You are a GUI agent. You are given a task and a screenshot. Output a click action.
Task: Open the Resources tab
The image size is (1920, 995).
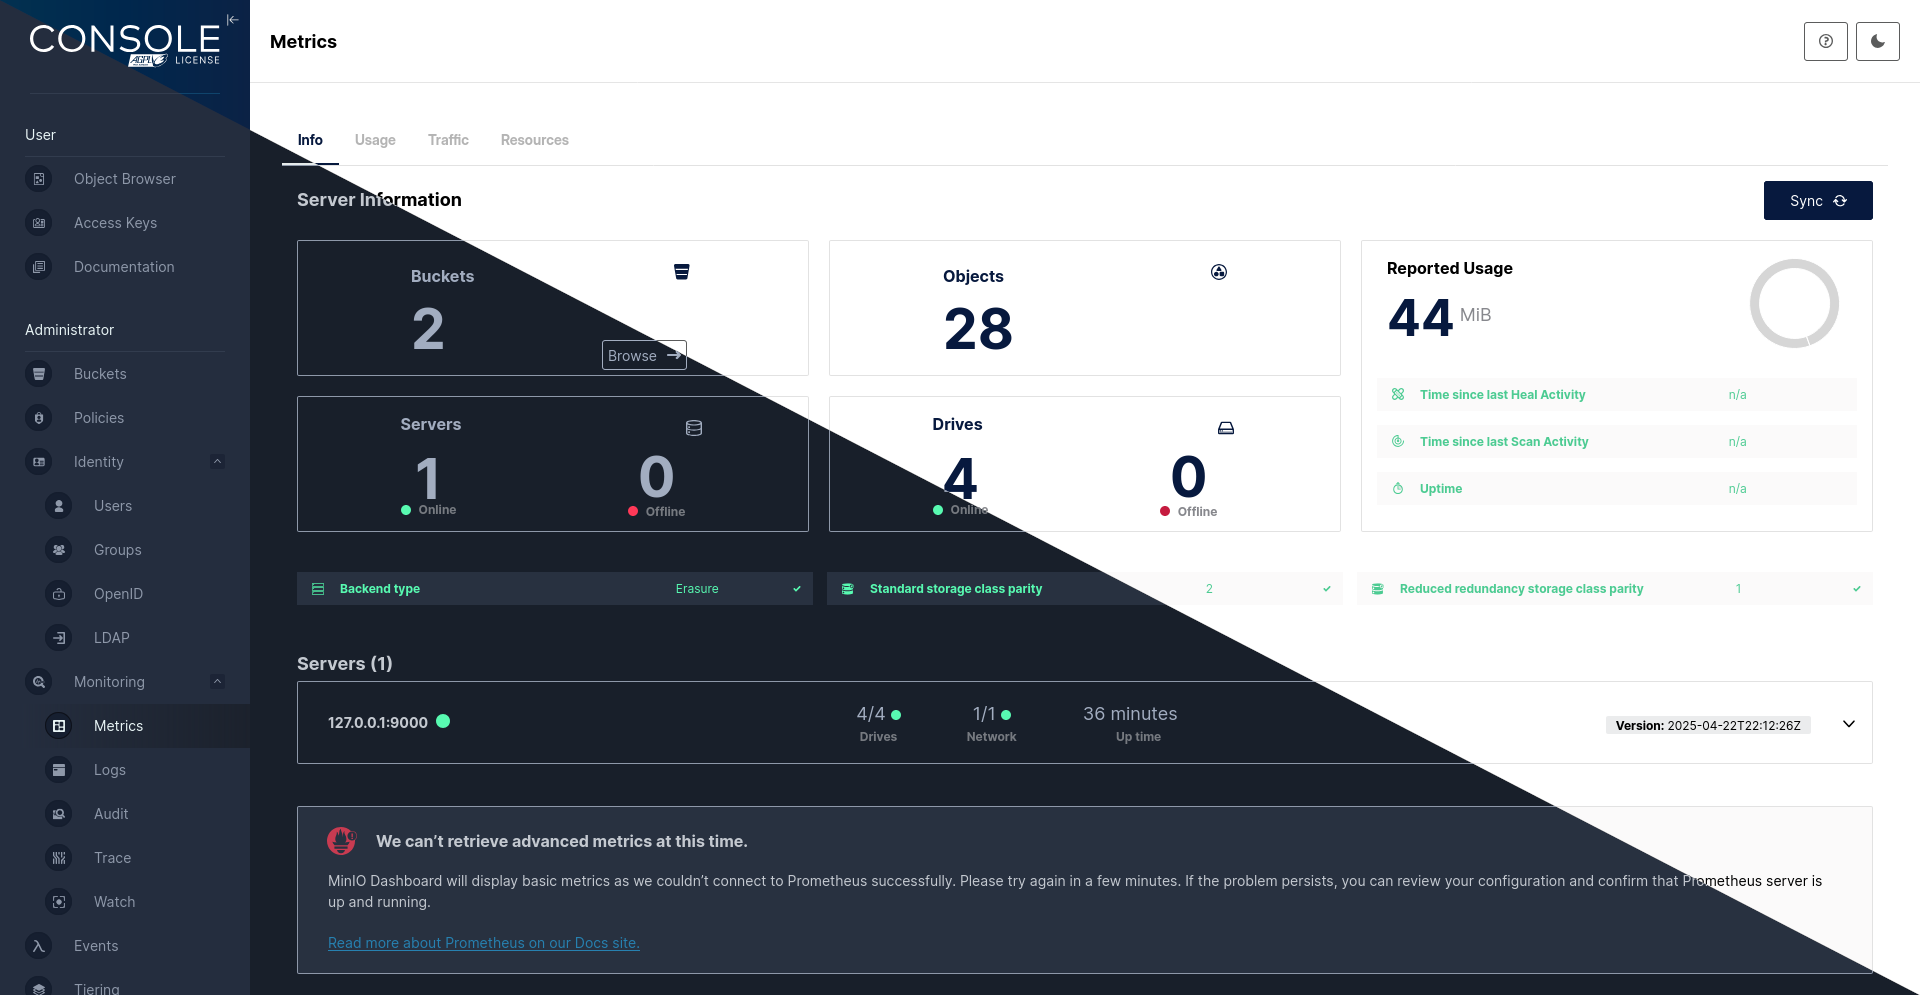pyautogui.click(x=535, y=140)
